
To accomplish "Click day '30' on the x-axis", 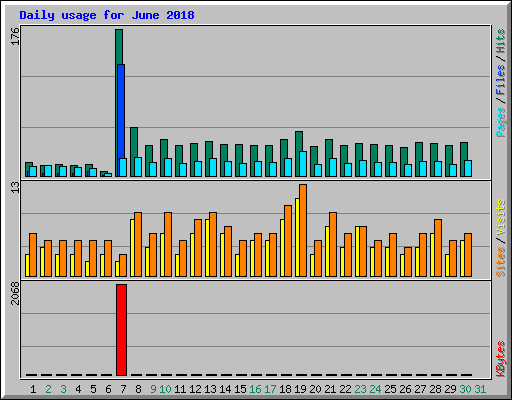I will [x=465, y=389].
